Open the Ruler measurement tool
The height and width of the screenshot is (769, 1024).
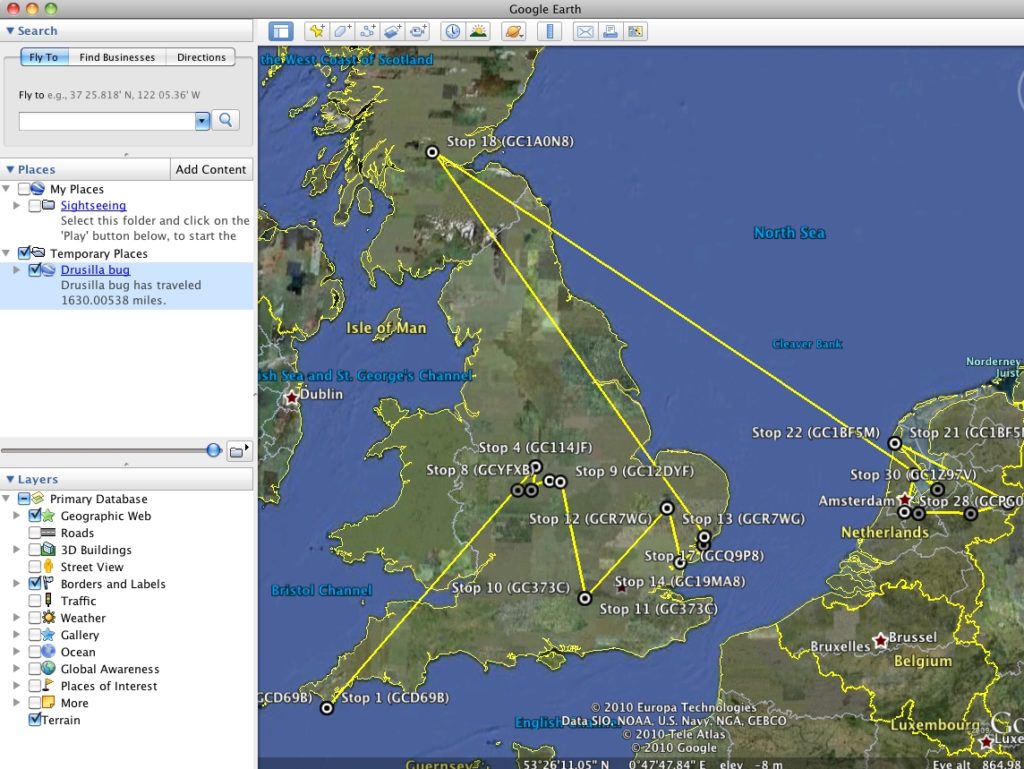point(550,31)
